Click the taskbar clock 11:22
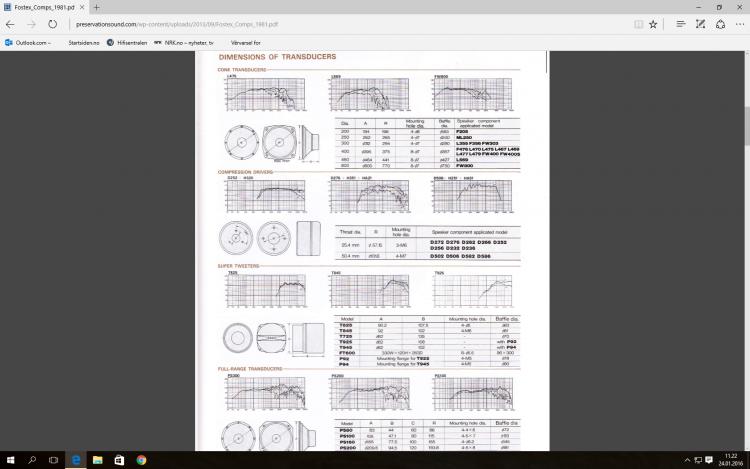 [730, 460]
